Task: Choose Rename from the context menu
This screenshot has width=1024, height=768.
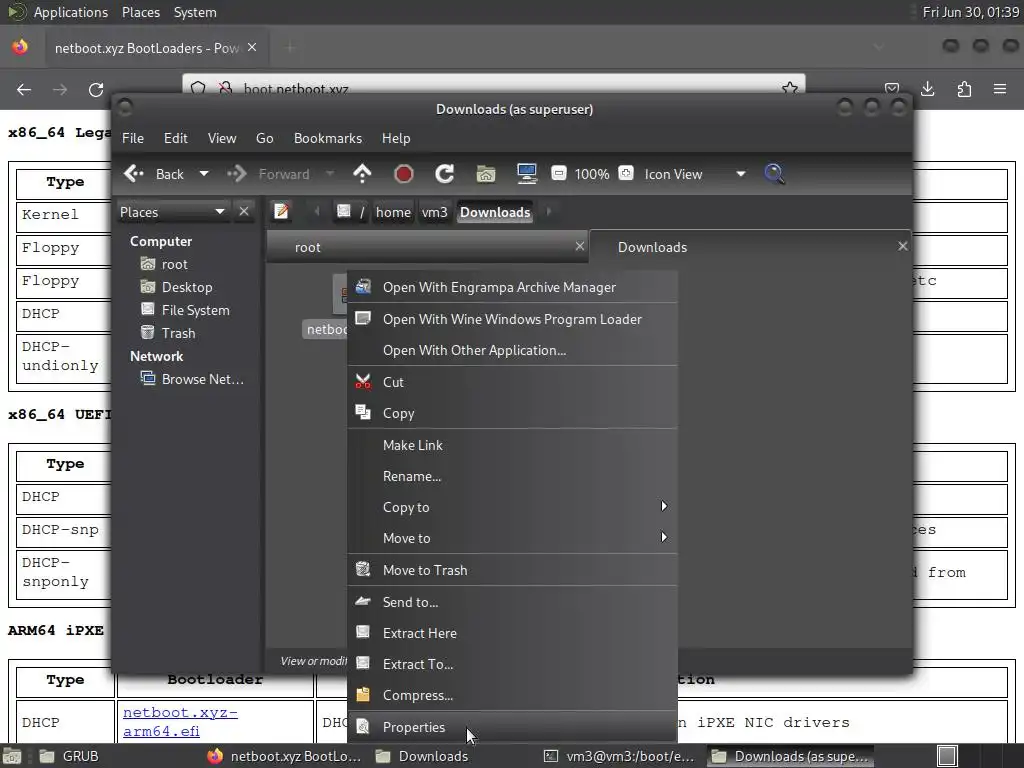Action: (513, 476)
